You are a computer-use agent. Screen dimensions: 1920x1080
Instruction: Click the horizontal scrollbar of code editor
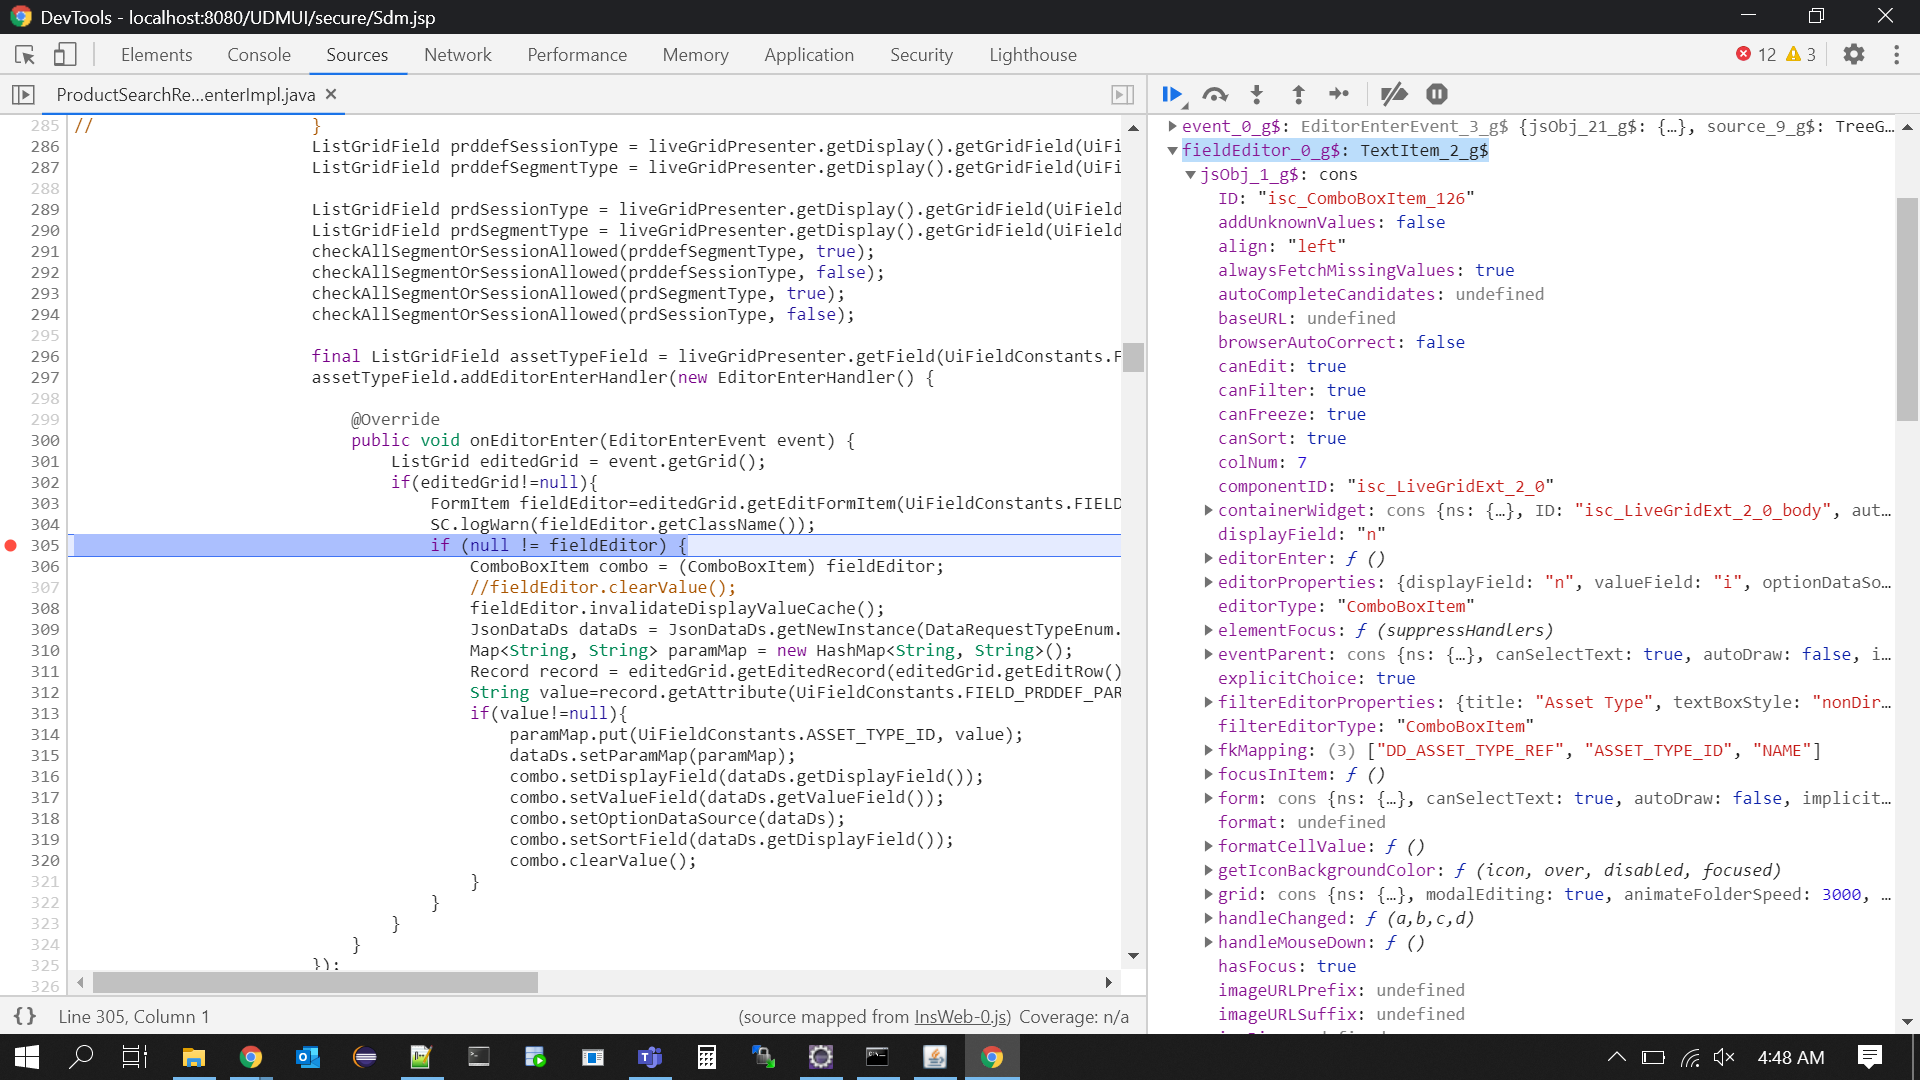(x=315, y=983)
